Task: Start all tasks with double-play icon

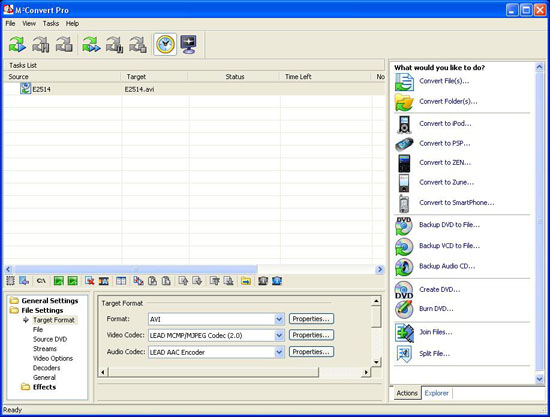Action: tap(91, 45)
